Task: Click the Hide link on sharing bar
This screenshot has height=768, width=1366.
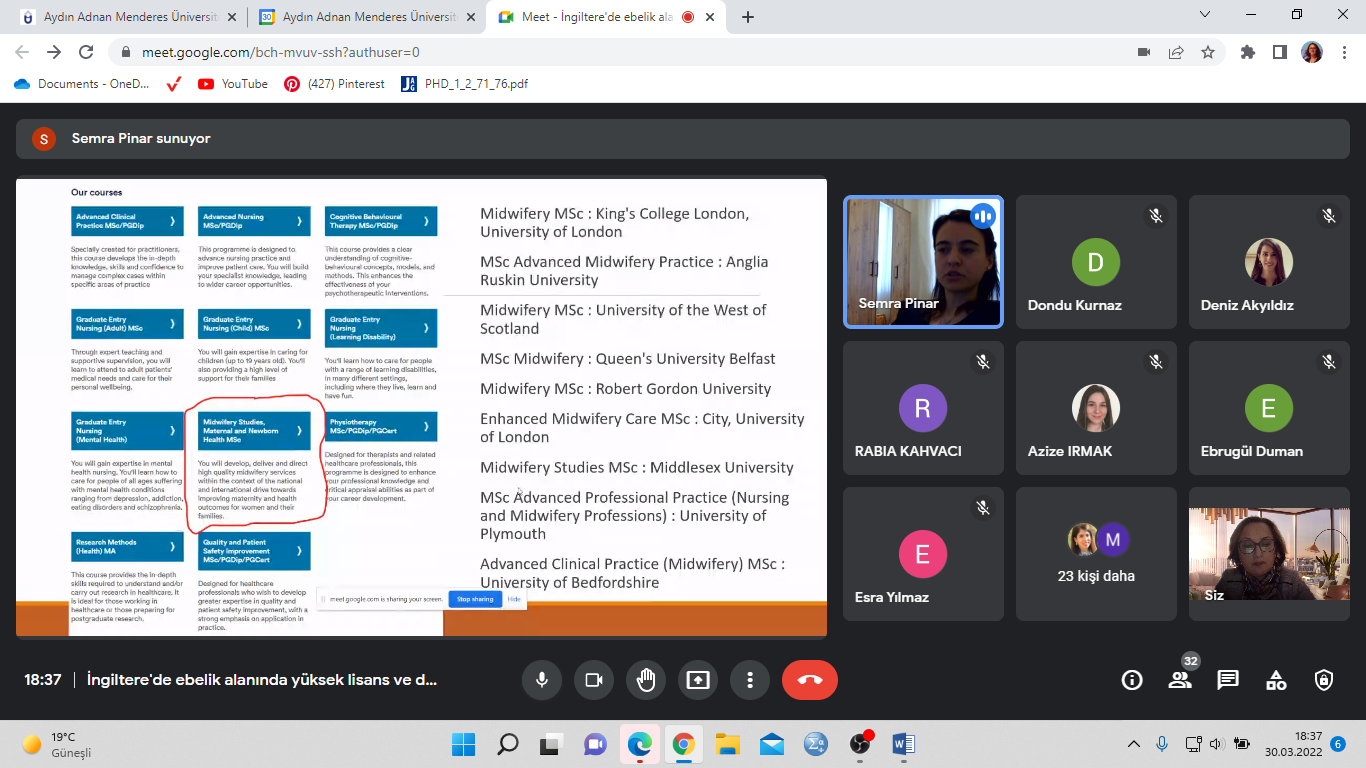Action: click(x=514, y=599)
